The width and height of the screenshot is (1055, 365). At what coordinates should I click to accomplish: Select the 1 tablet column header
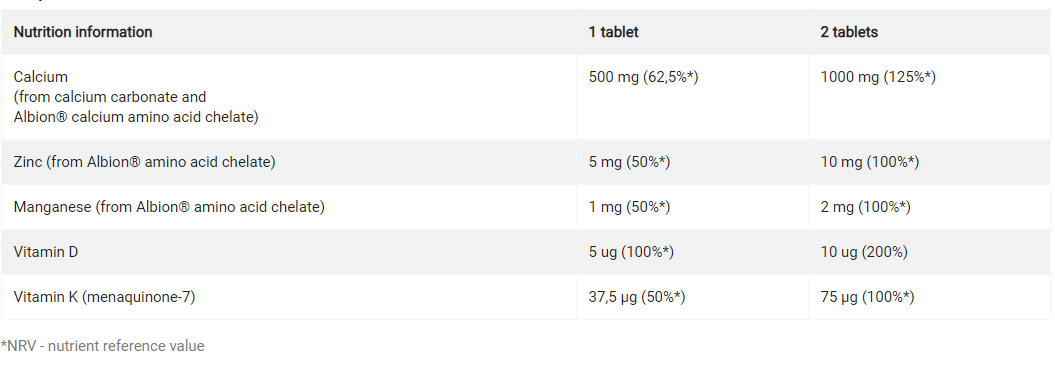613,32
